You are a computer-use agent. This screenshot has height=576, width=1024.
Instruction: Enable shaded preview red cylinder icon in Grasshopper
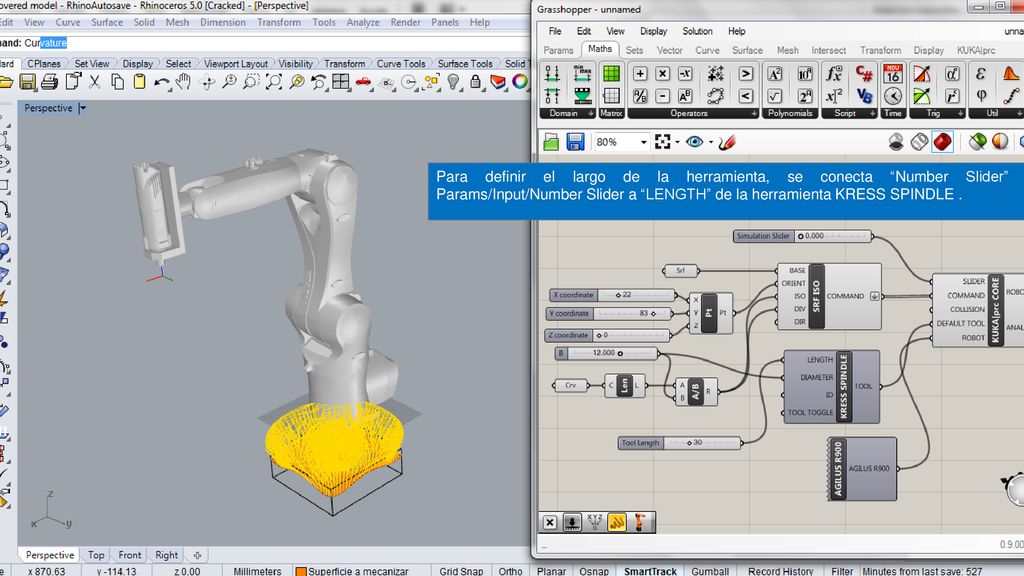[x=942, y=142]
